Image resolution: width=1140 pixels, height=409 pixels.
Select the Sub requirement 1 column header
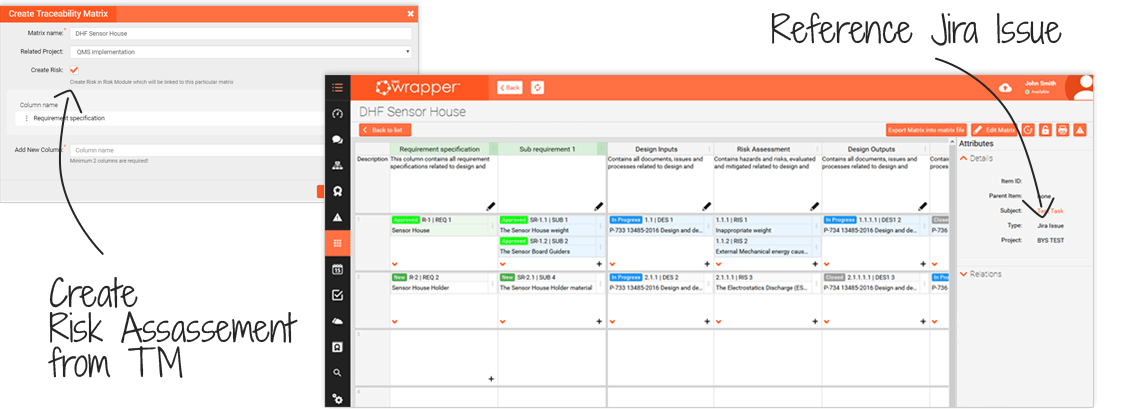click(552, 149)
